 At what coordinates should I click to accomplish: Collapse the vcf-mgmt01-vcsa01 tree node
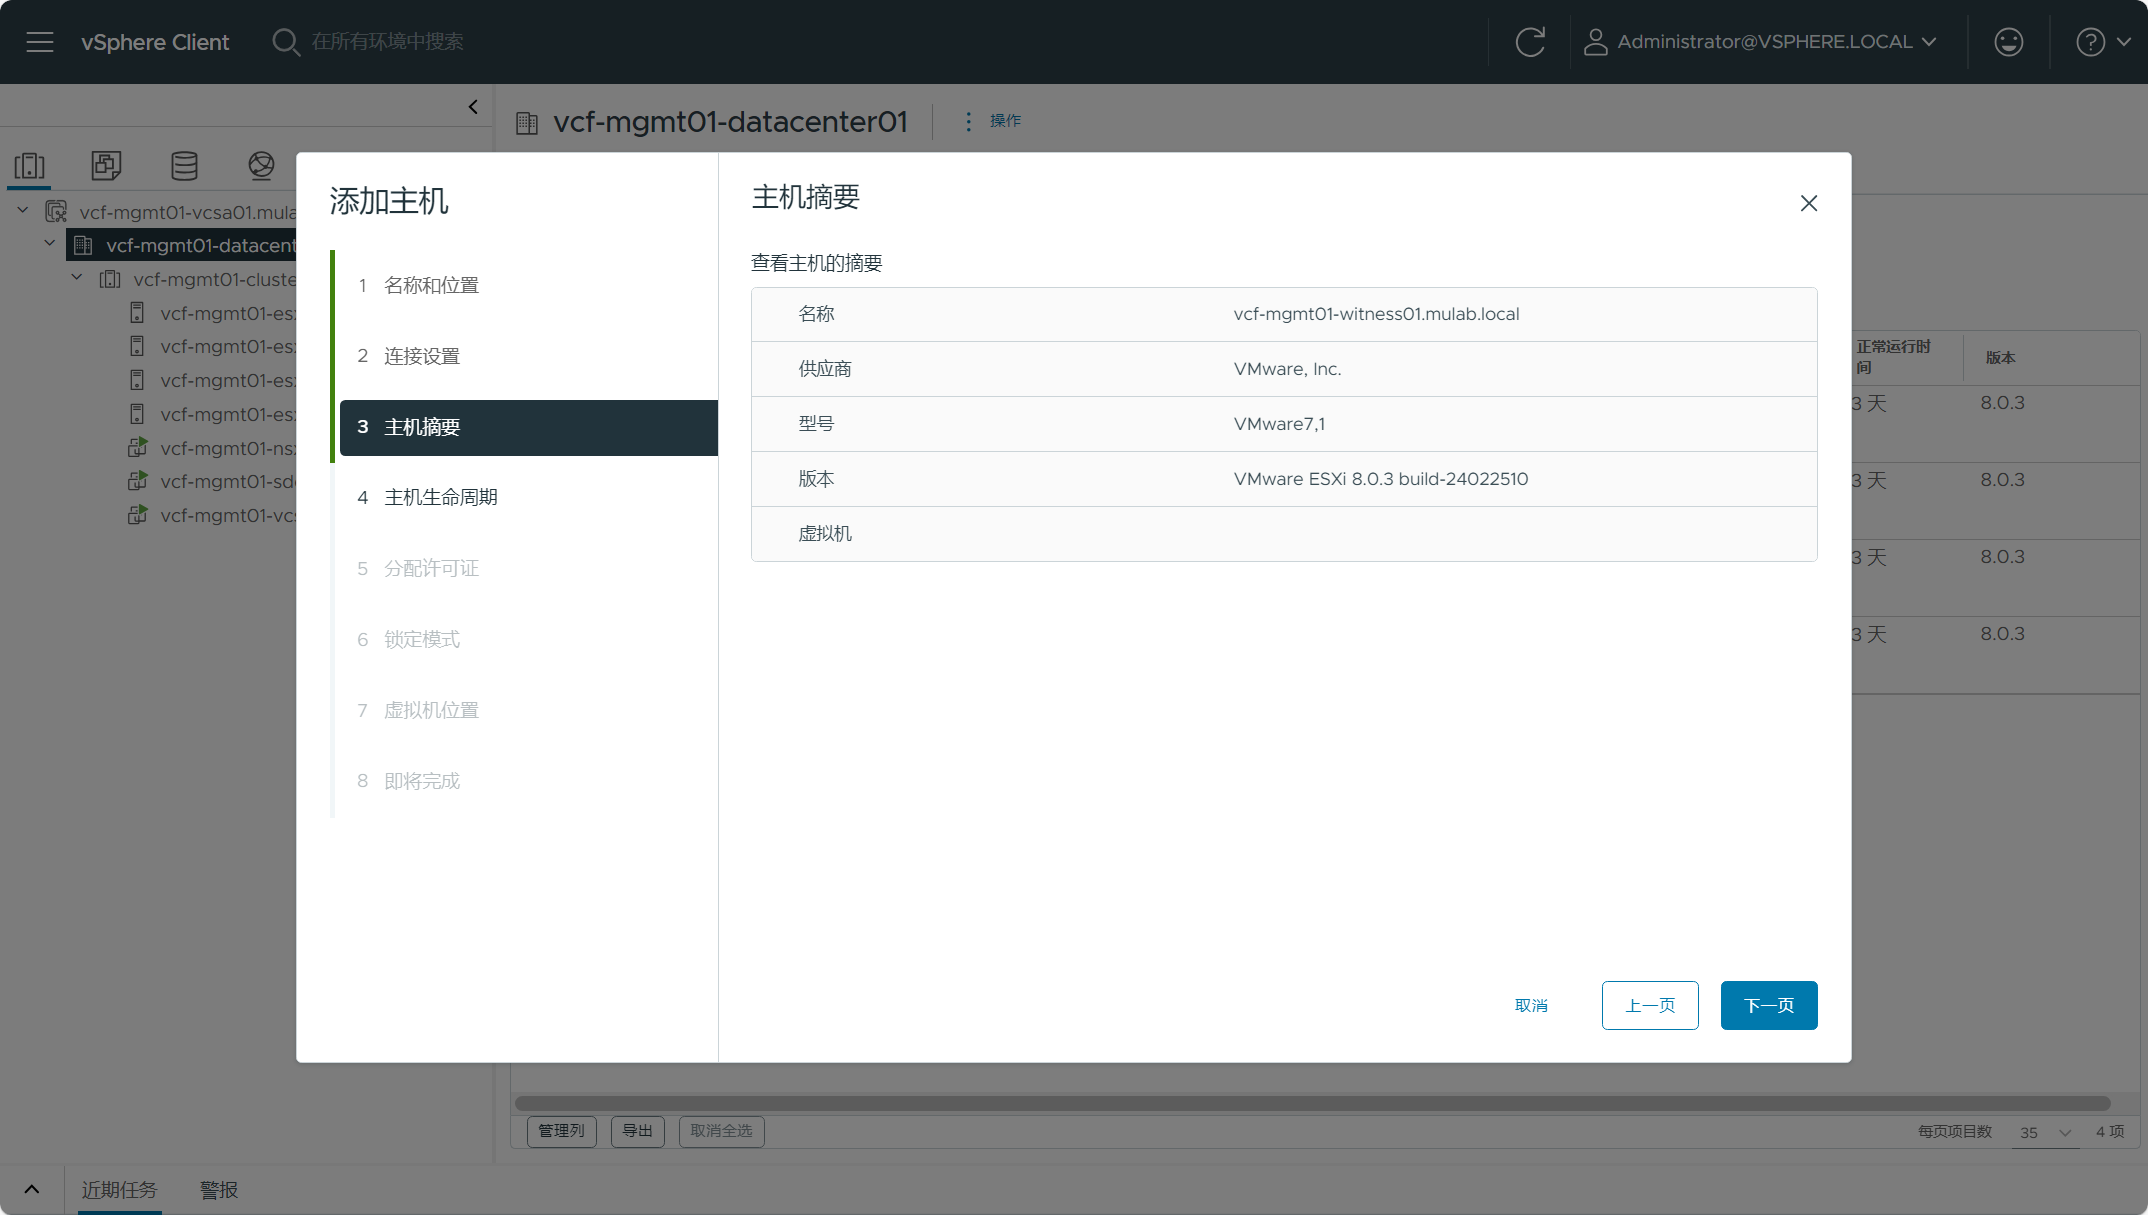pyautogui.click(x=23, y=211)
